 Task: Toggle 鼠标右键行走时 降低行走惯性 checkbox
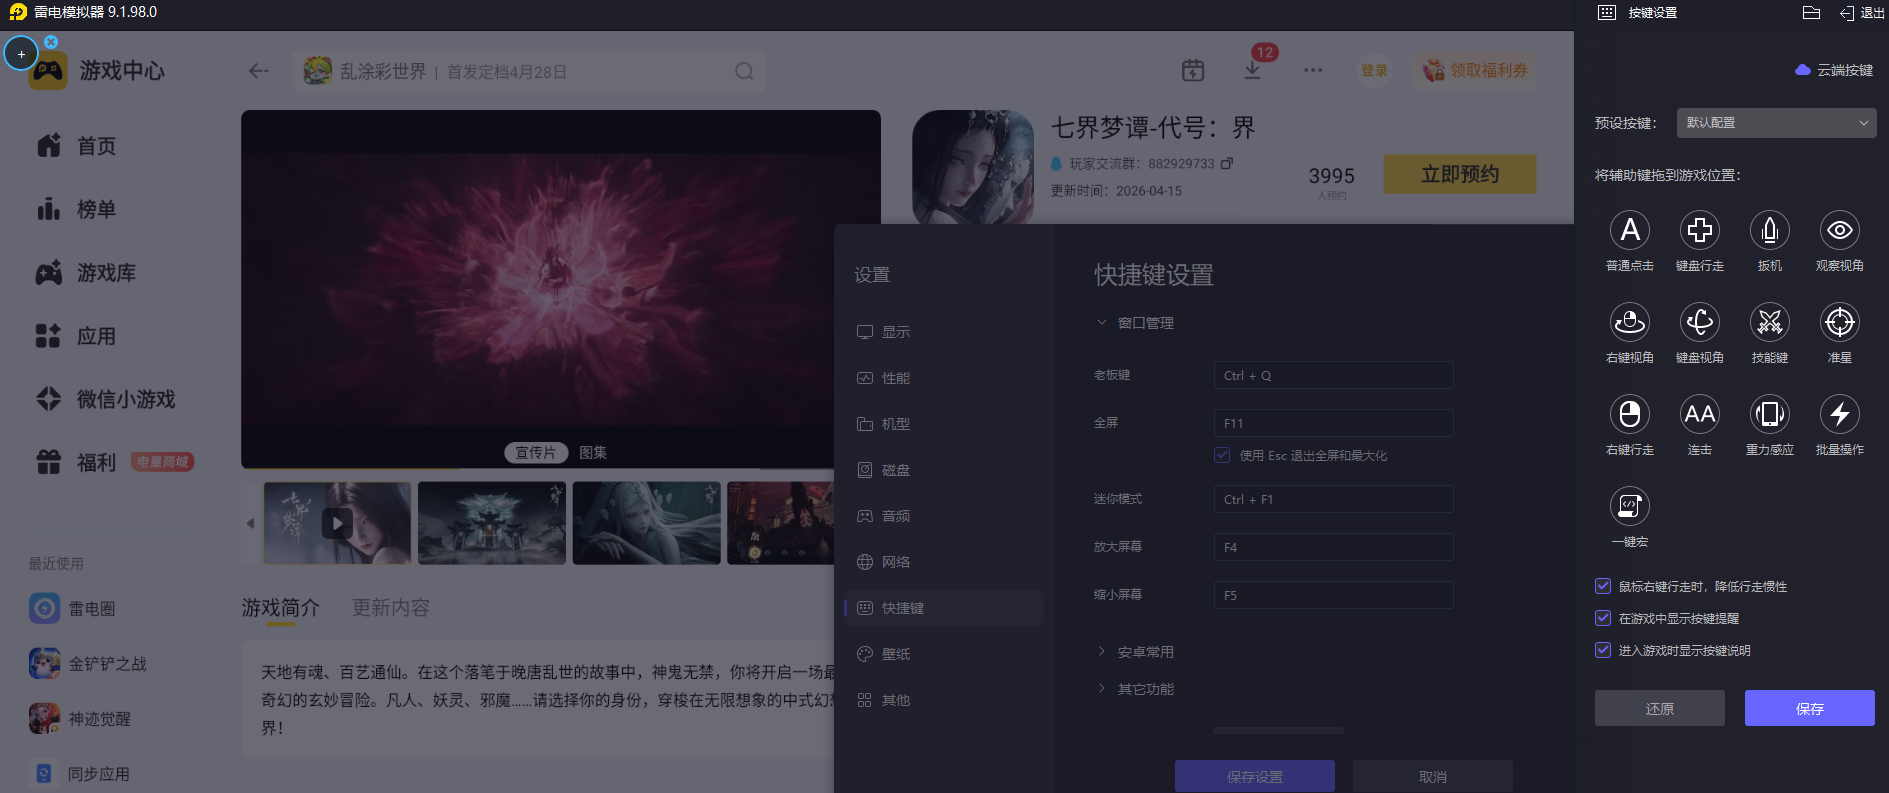(1603, 587)
